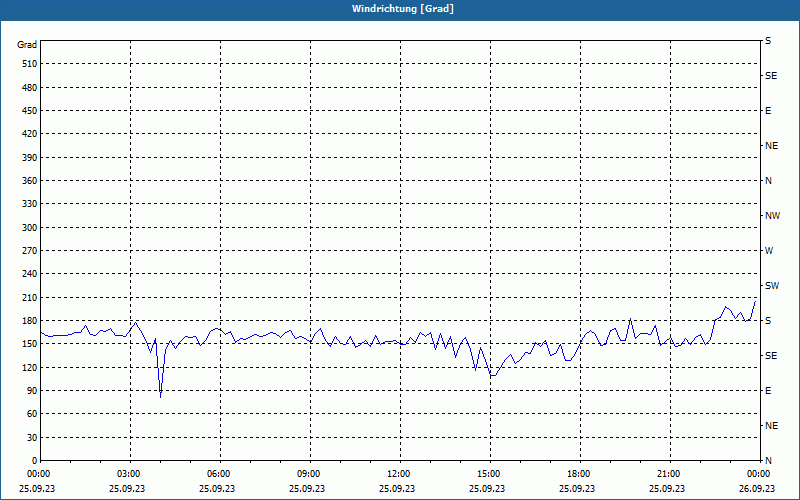Click the 270 y-axis value
Screen dimensions: 800x500
coord(30,251)
